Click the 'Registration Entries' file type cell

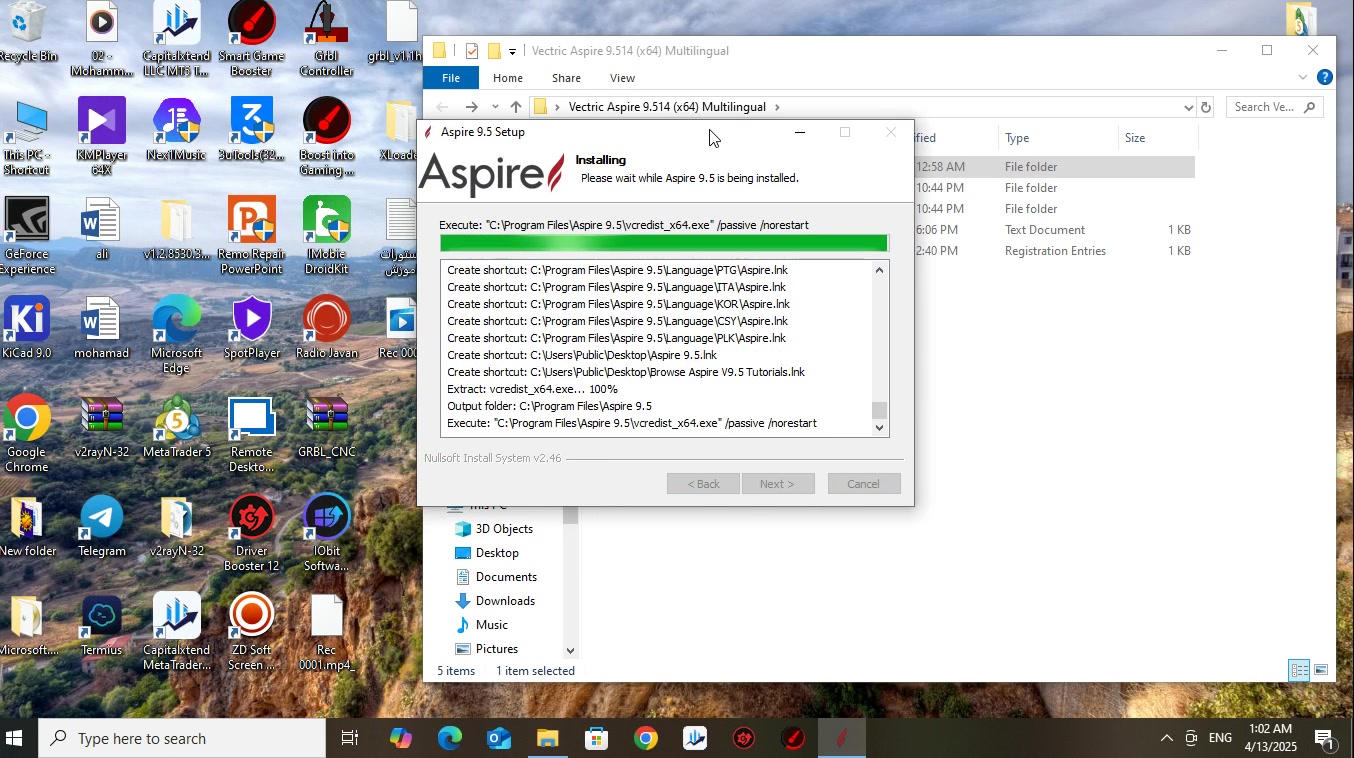pyautogui.click(x=1055, y=251)
